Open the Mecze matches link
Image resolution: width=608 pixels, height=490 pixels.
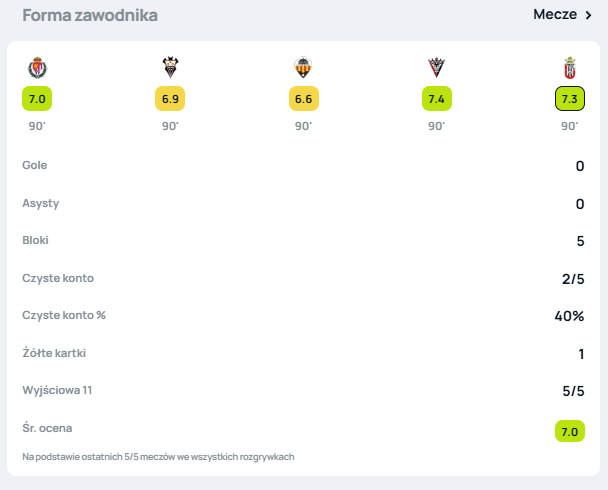[x=555, y=15]
